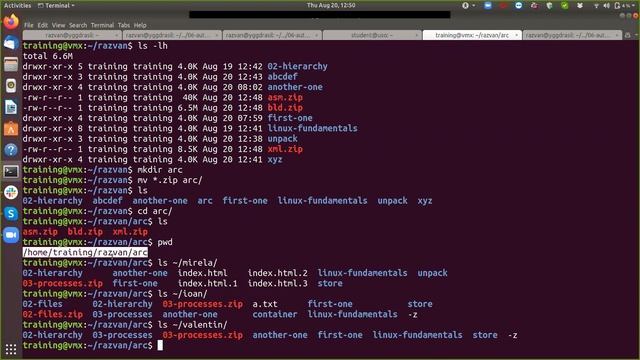This screenshot has width=640, height=360.
Task: Click the 'ls ~/valentin/' command text
Action: 192,324
